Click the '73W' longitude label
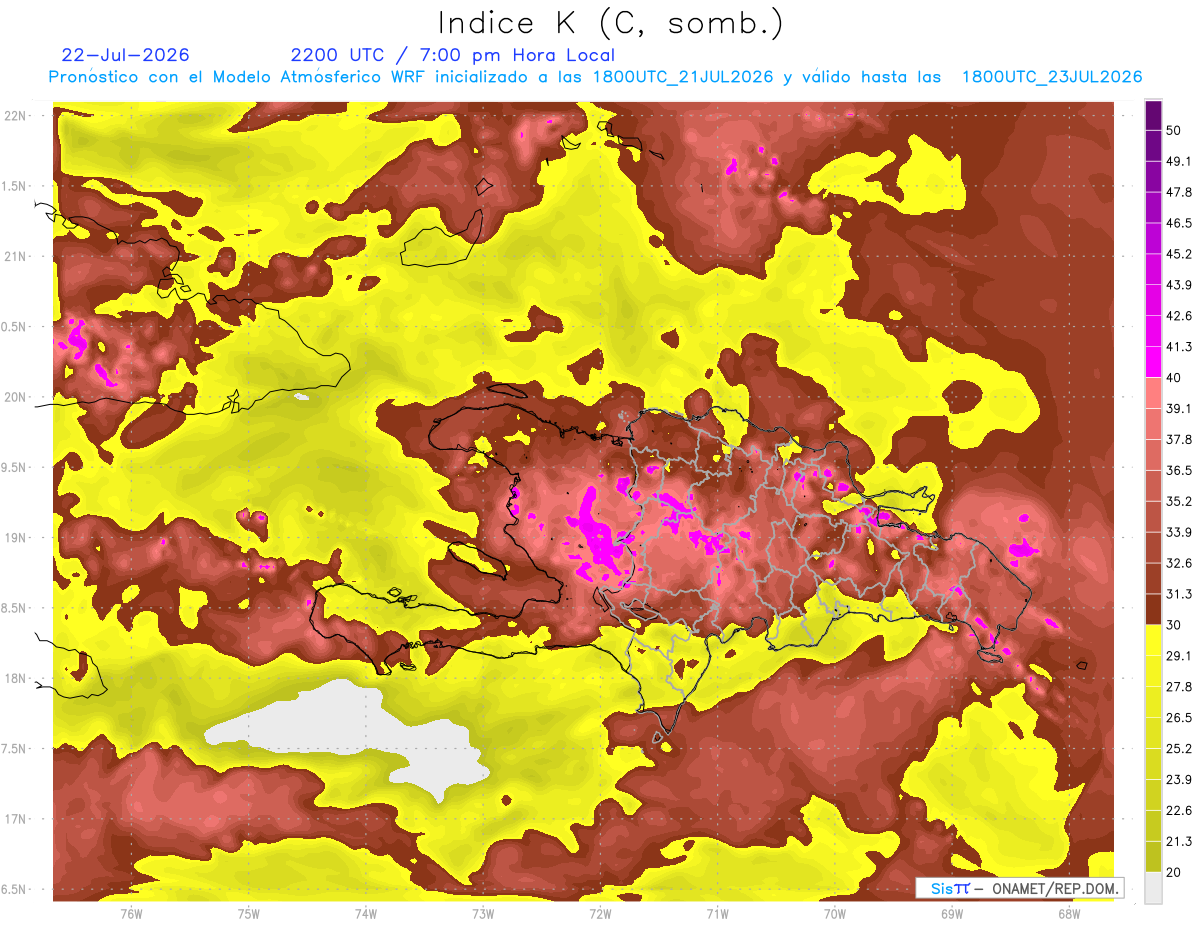 coord(483,913)
